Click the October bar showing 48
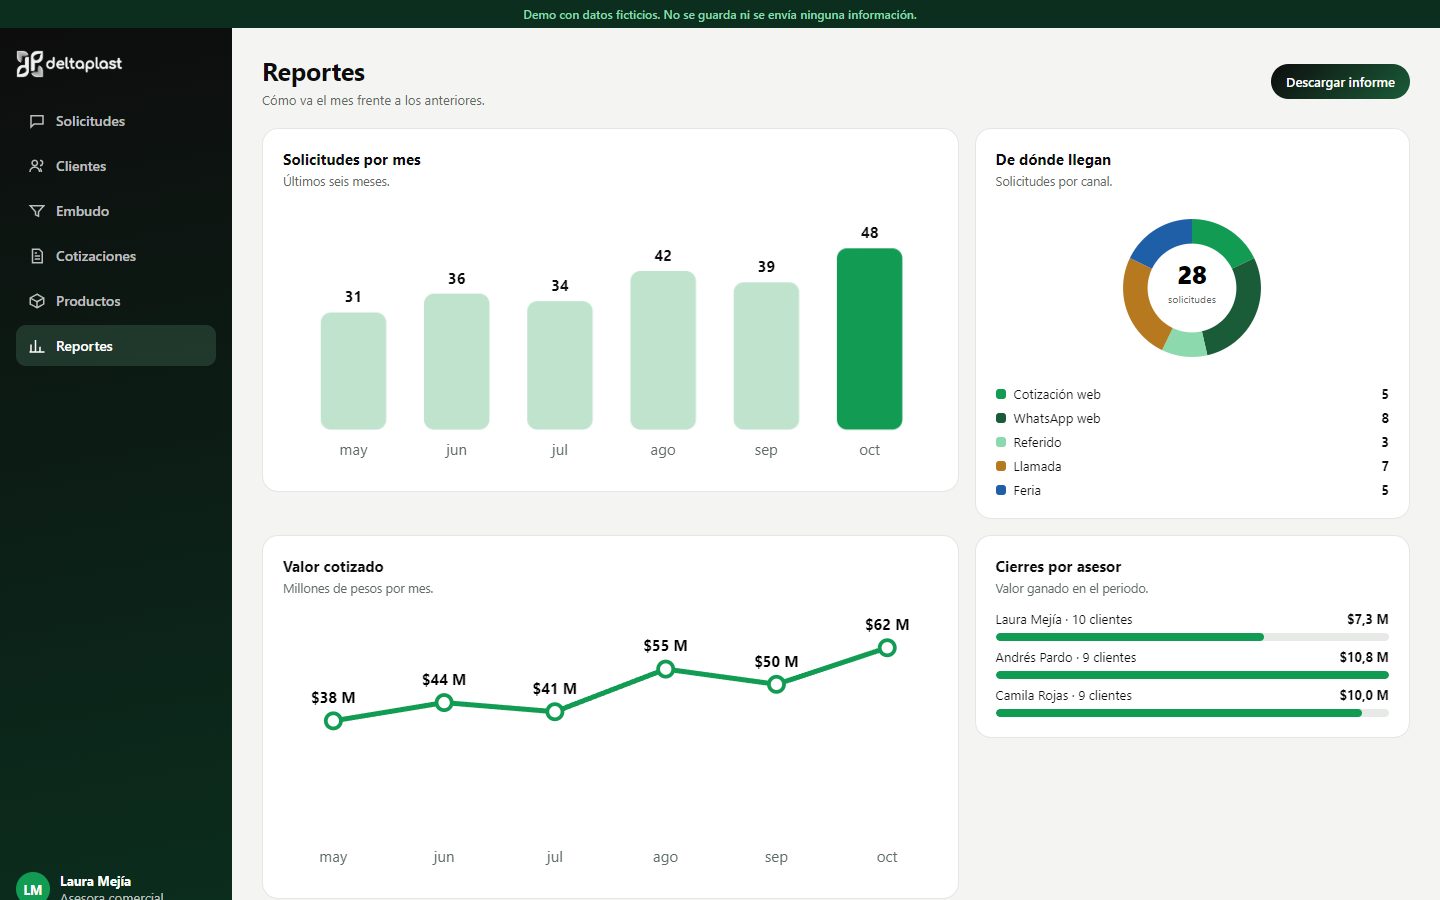 click(x=870, y=339)
